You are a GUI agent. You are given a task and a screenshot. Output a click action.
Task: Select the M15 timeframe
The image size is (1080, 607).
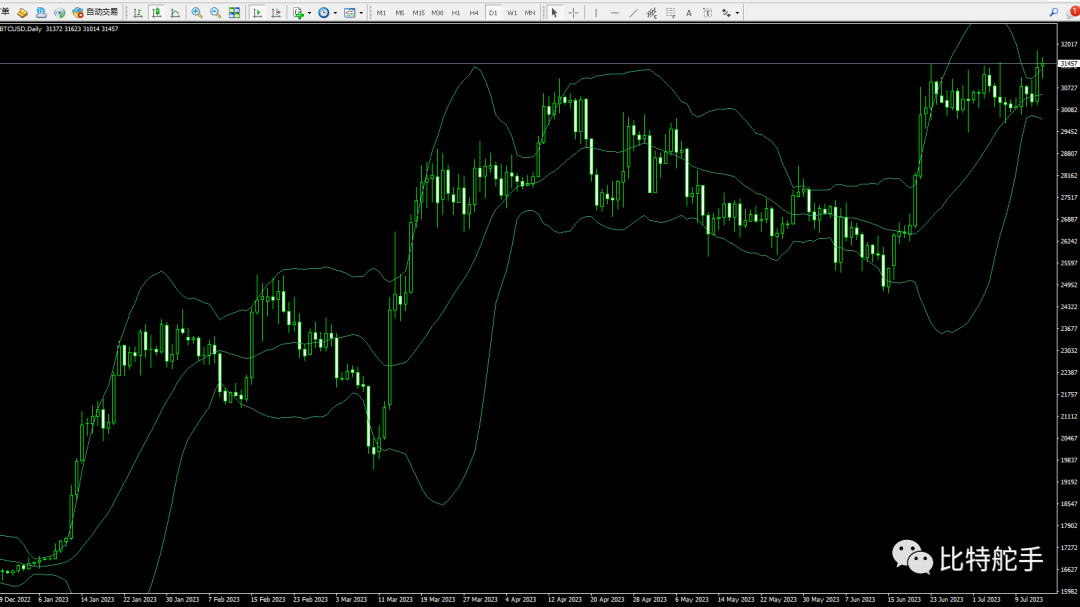(418, 12)
